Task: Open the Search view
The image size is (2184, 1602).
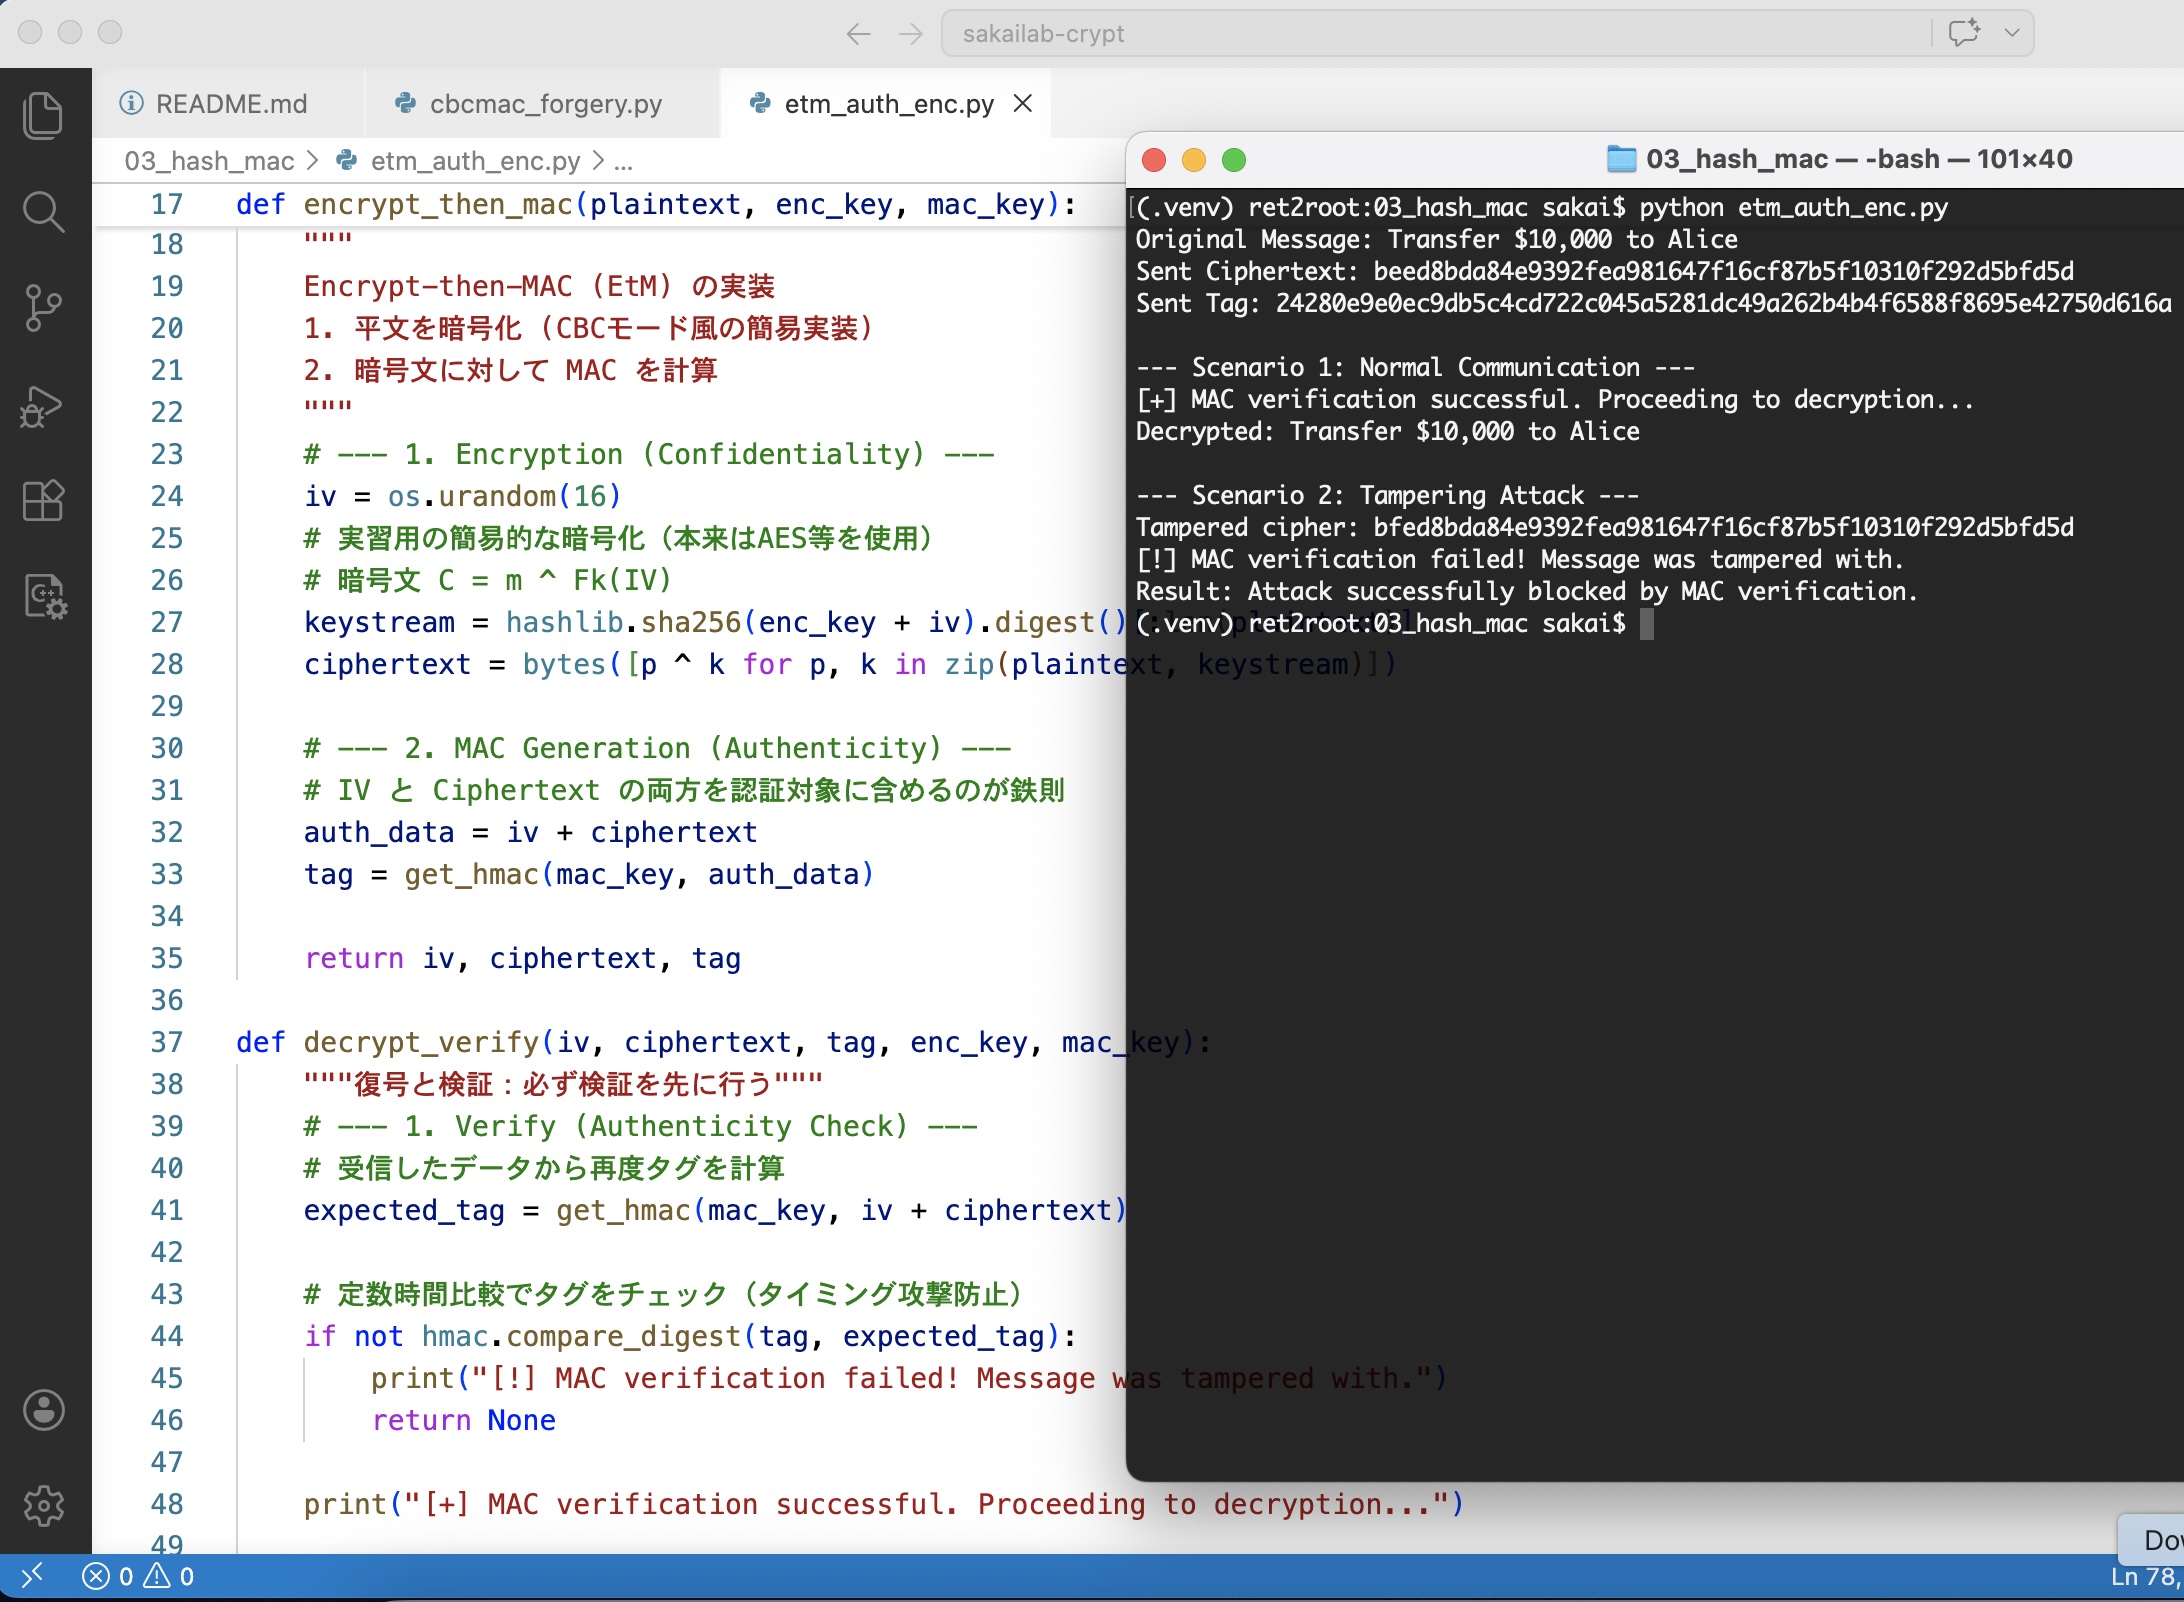Action: pos(43,211)
